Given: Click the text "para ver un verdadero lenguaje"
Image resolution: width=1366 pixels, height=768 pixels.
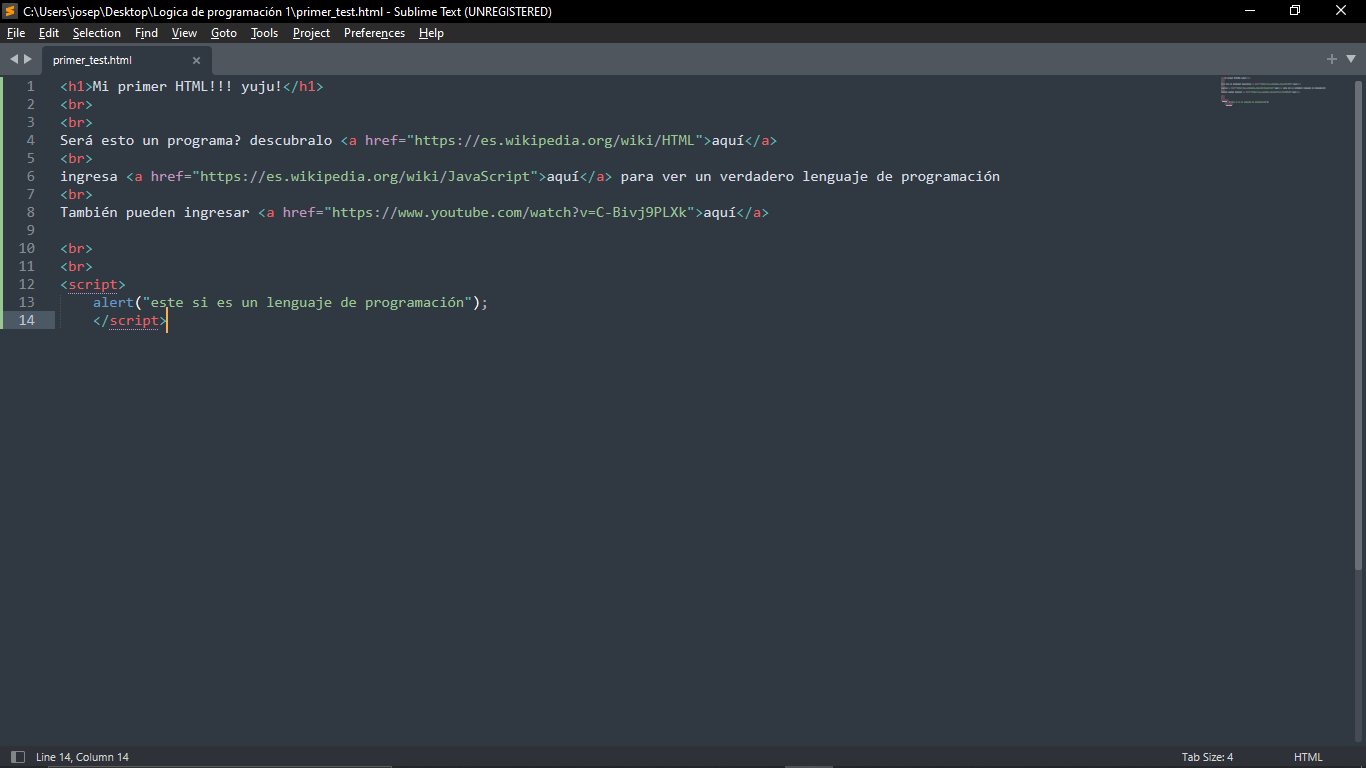Looking at the screenshot, I should point(744,176).
